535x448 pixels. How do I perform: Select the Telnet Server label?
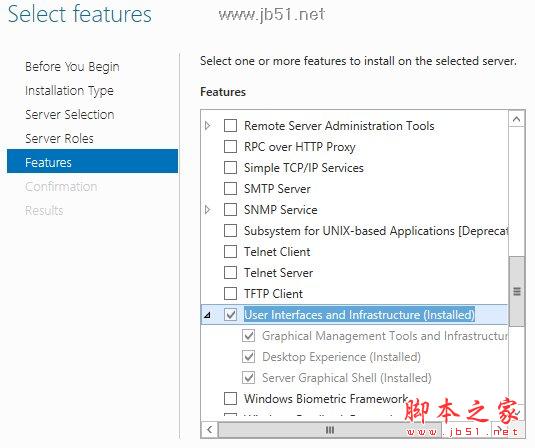(278, 273)
